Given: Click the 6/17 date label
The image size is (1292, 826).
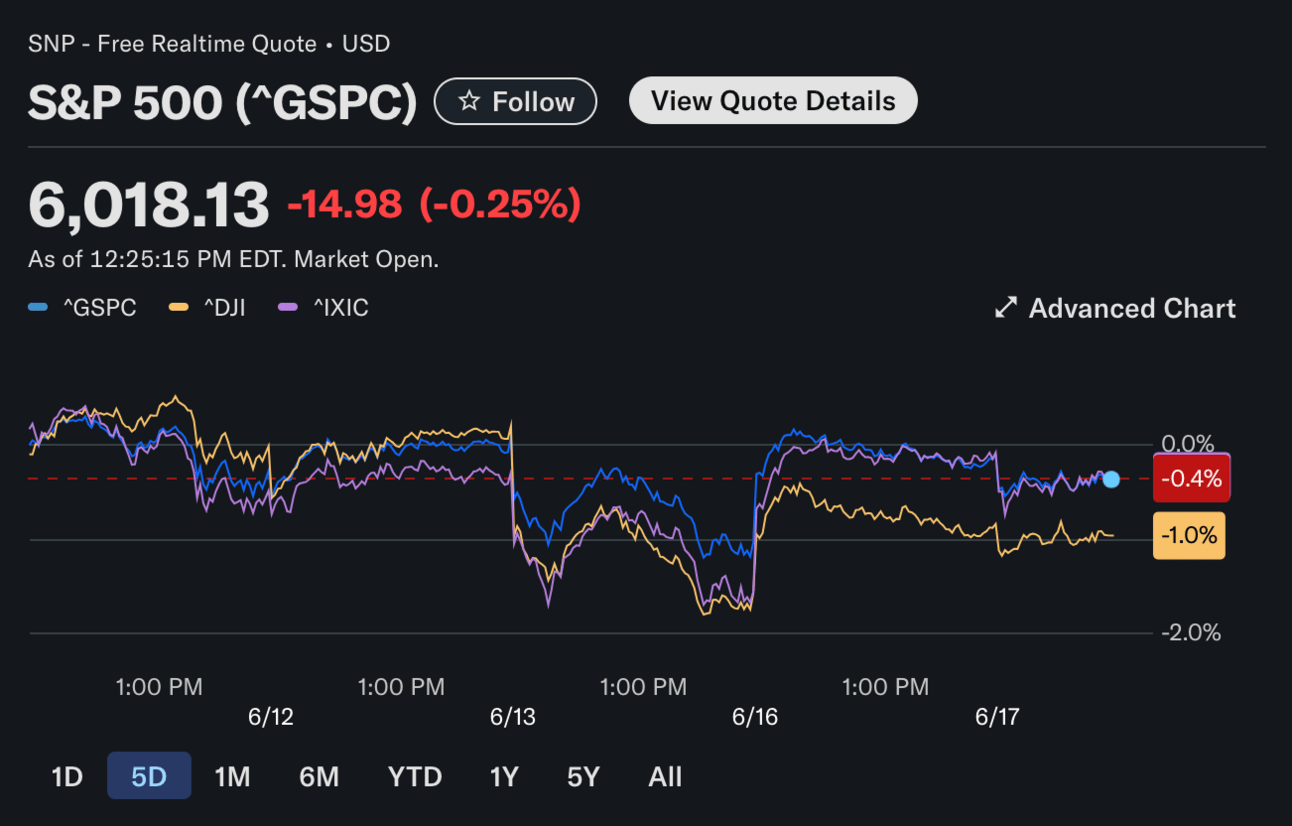Looking at the screenshot, I should (997, 717).
